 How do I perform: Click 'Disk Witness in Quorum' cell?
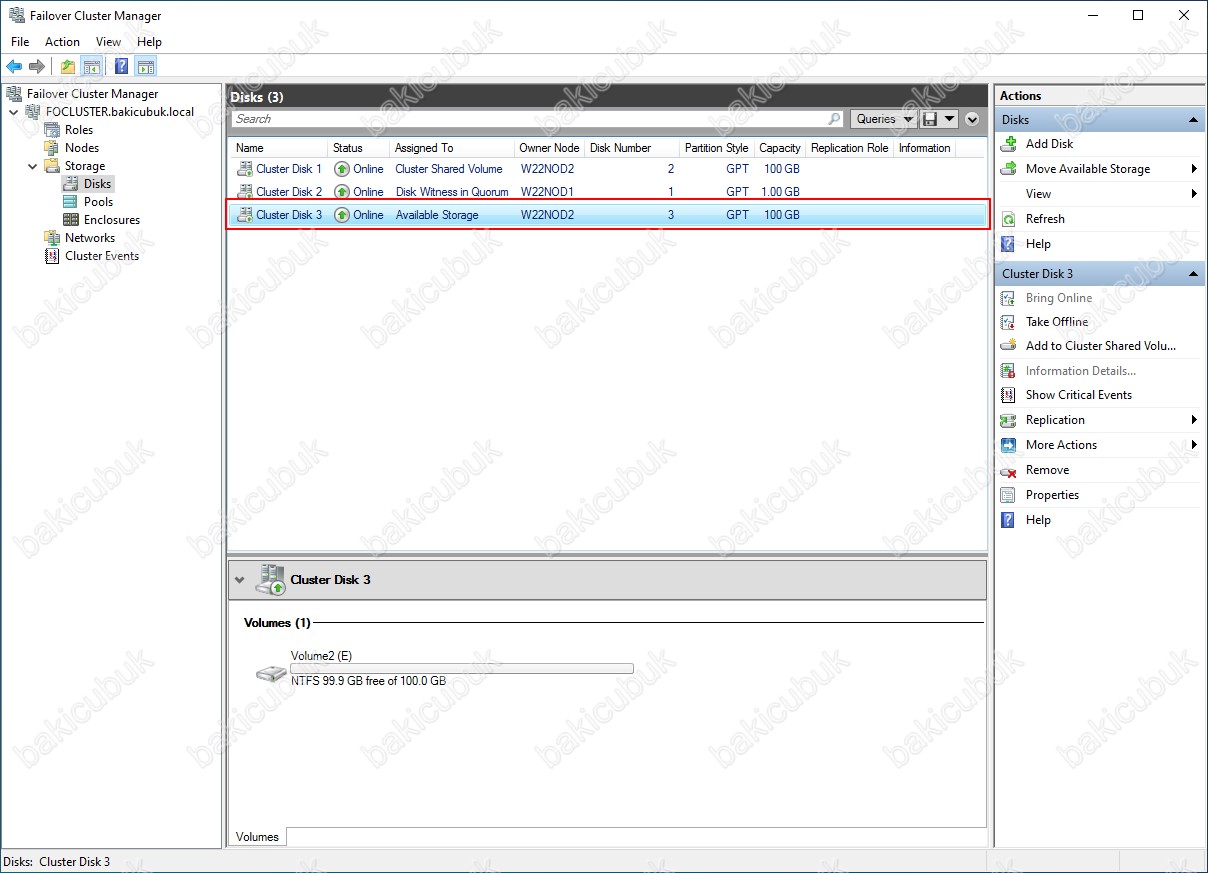(452, 192)
